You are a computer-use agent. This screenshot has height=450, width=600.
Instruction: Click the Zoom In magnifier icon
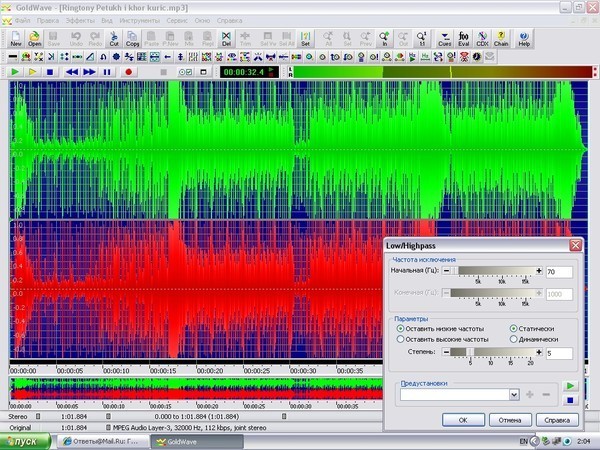coord(384,39)
